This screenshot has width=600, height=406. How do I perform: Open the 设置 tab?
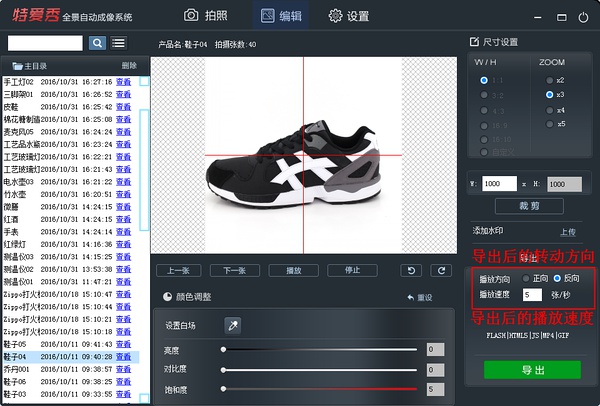pyautogui.click(x=349, y=16)
